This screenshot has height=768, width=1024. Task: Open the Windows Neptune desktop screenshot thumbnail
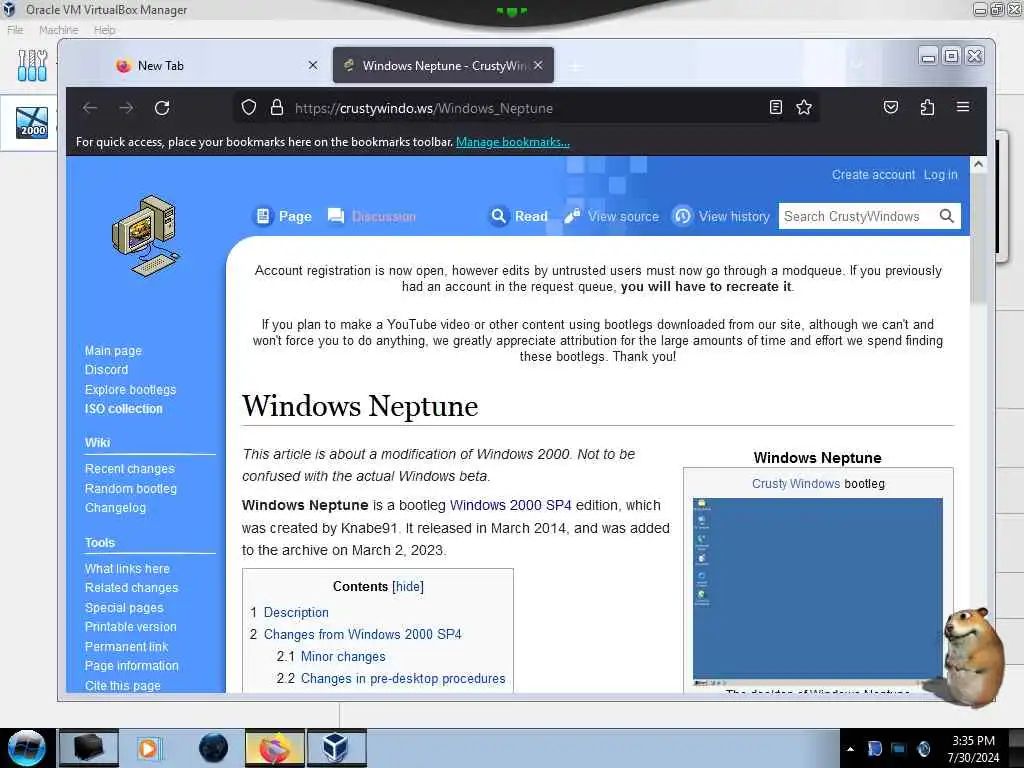click(818, 592)
